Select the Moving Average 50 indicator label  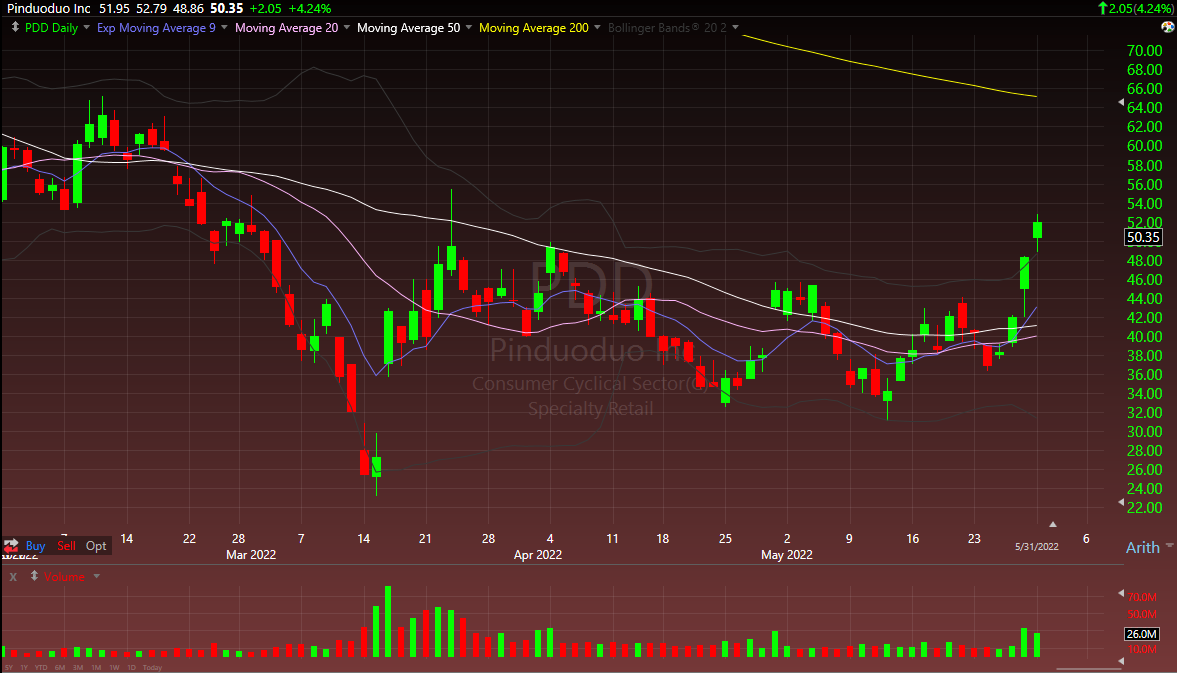click(408, 28)
